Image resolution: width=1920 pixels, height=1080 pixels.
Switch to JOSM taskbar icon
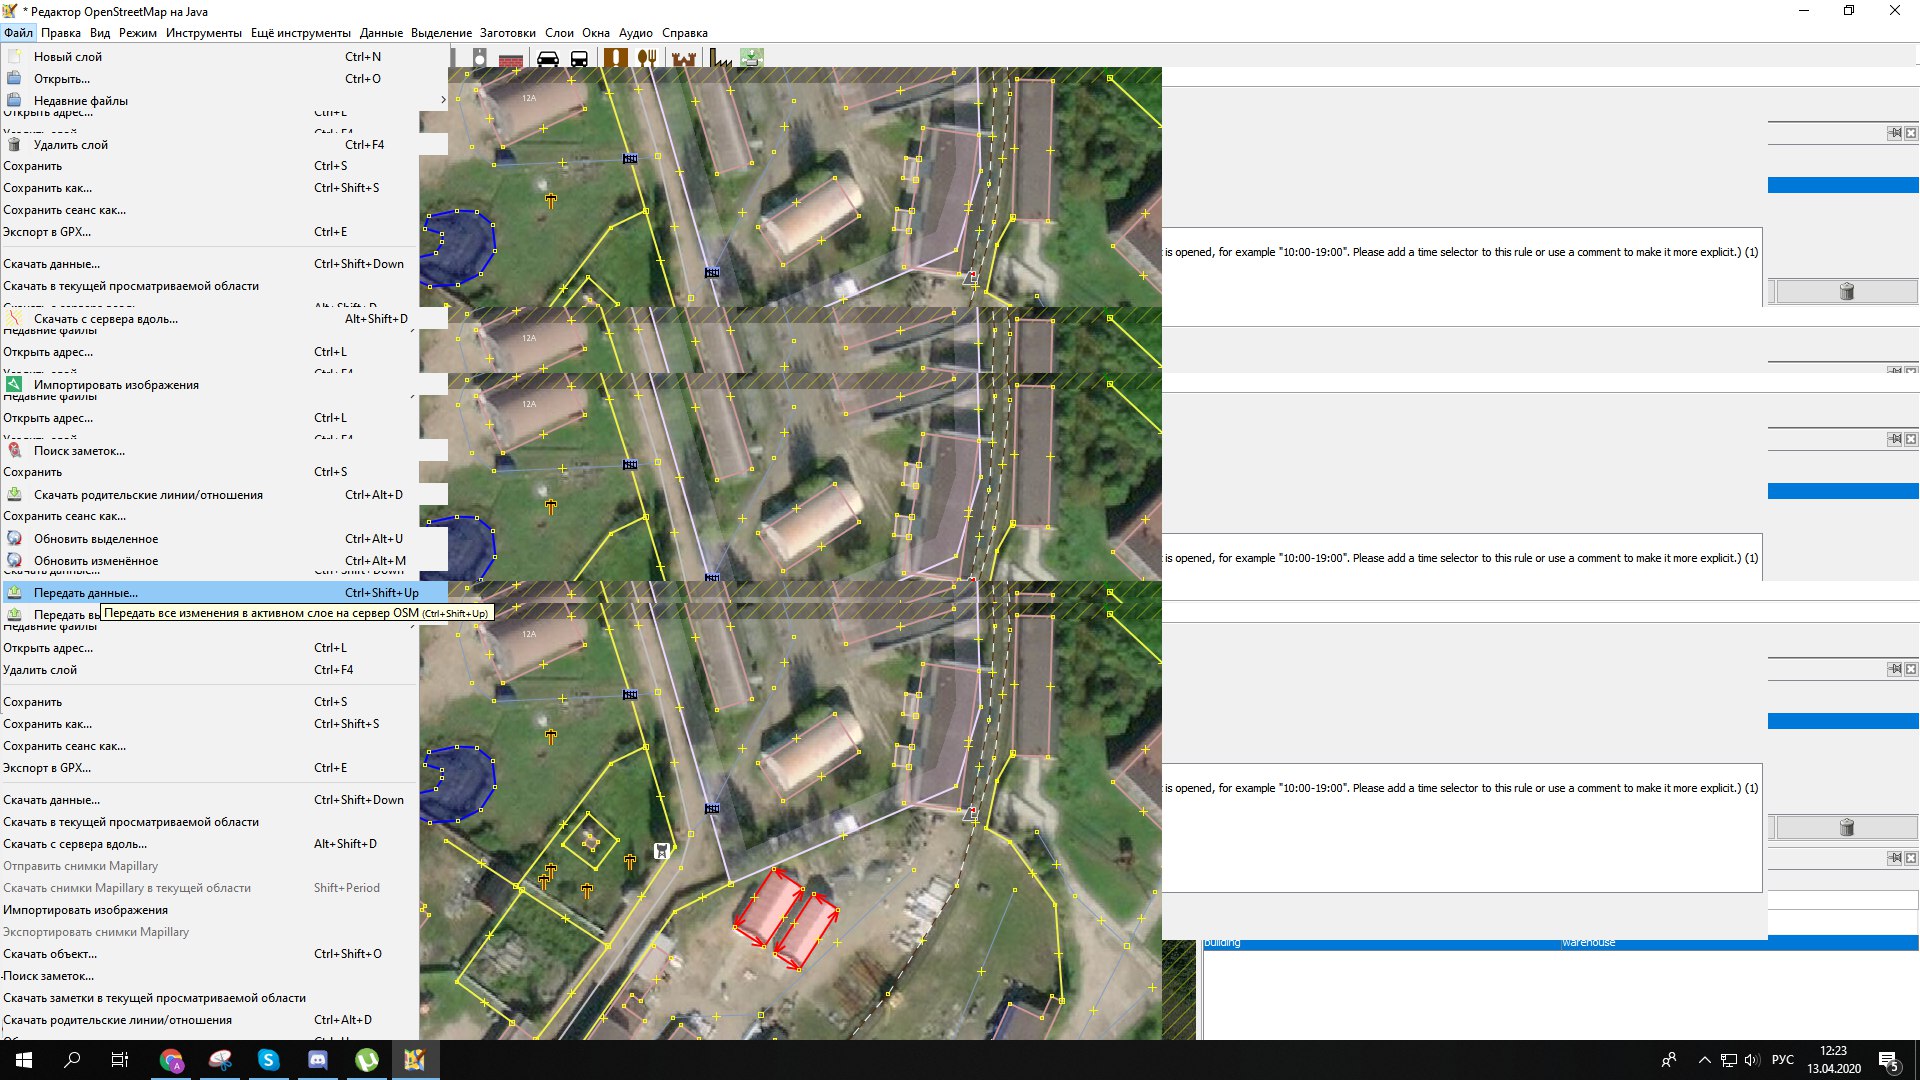tap(415, 1060)
